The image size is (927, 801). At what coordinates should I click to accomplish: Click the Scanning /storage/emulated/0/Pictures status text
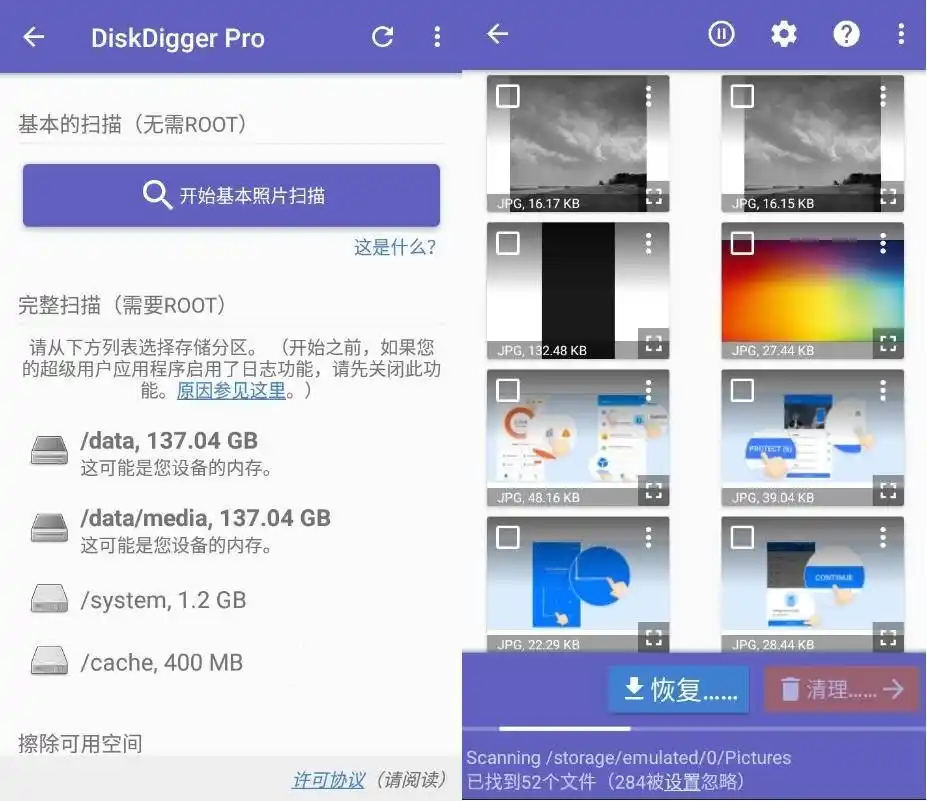628,757
